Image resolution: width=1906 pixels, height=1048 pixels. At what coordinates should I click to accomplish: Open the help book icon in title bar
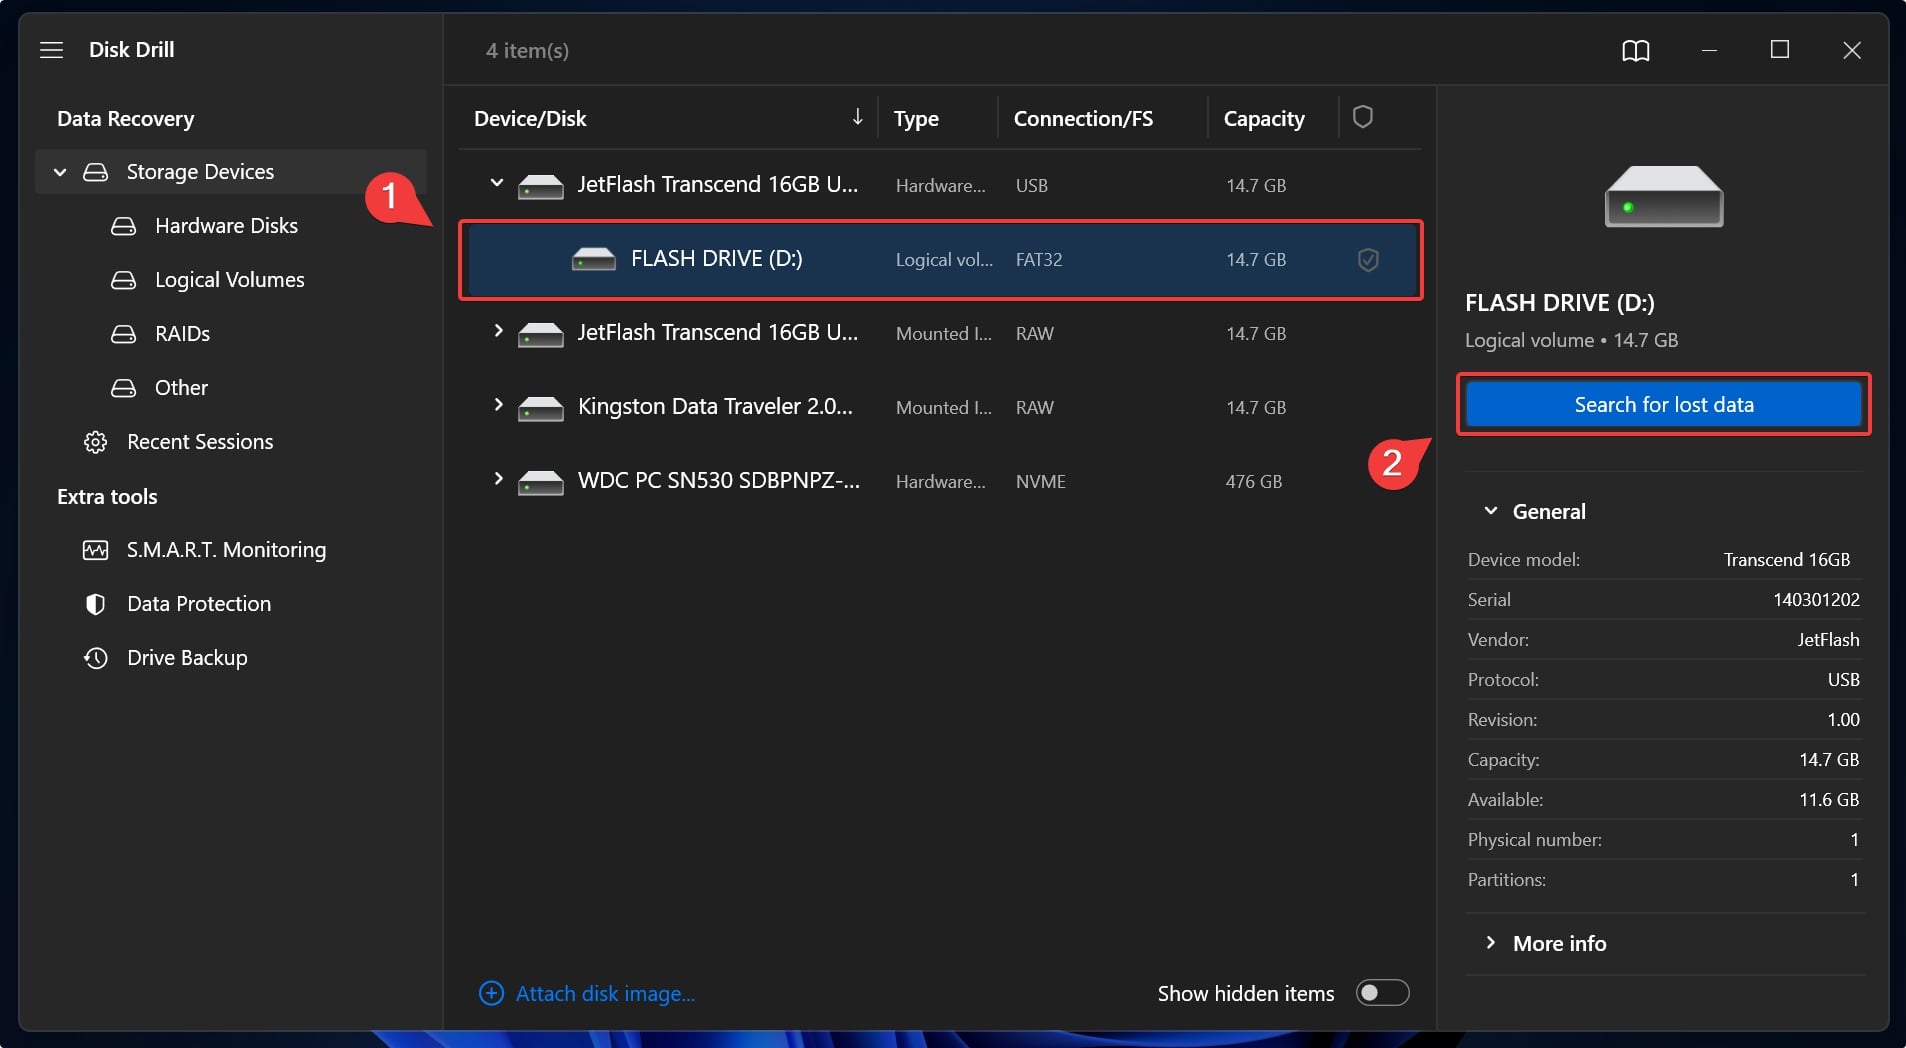[1635, 50]
